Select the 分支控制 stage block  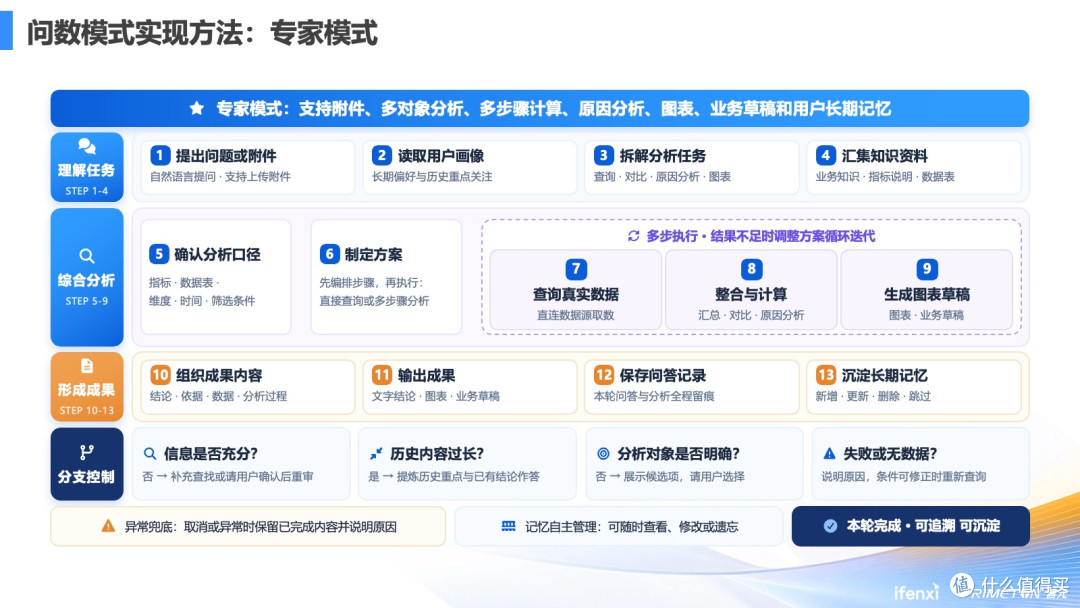click(87, 464)
